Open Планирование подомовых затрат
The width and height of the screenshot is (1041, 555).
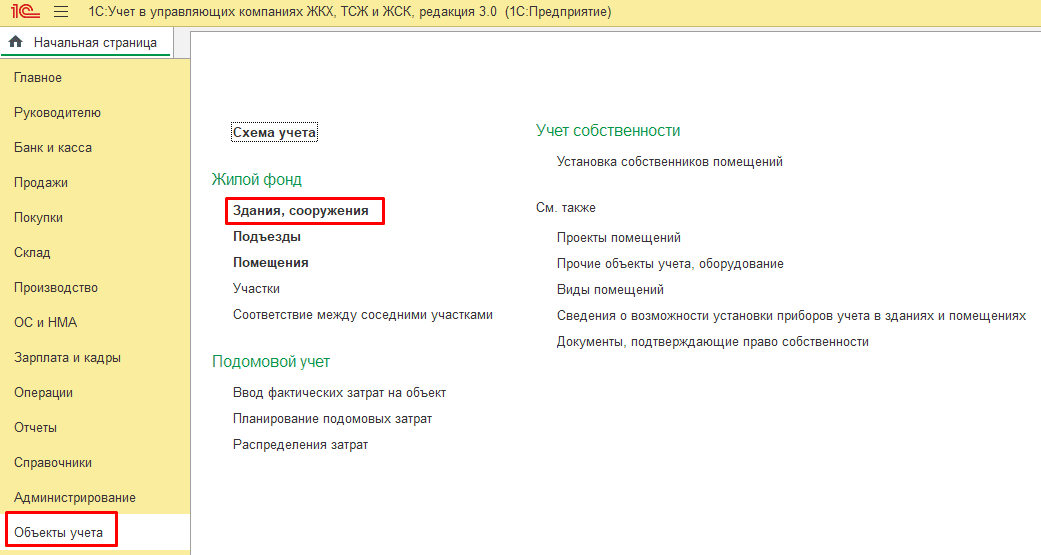pyautogui.click(x=332, y=419)
